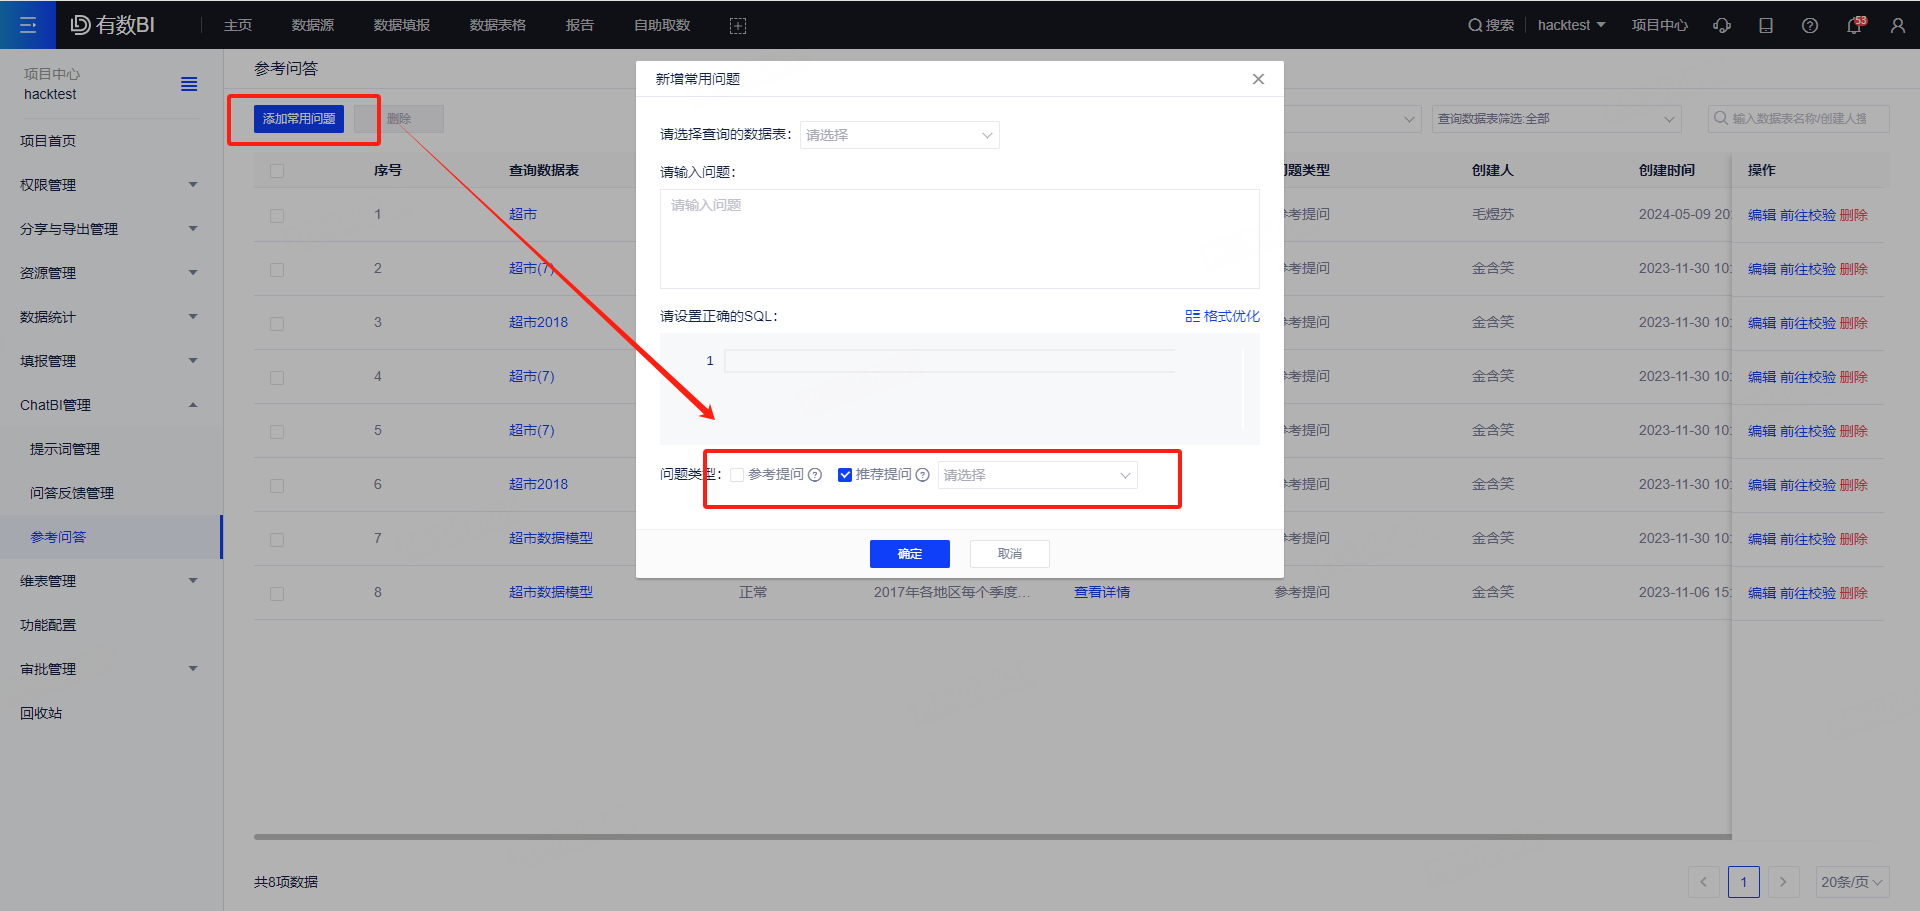The height and width of the screenshot is (911, 1920).
Task: Open the user profile icon
Action: (x=1897, y=26)
